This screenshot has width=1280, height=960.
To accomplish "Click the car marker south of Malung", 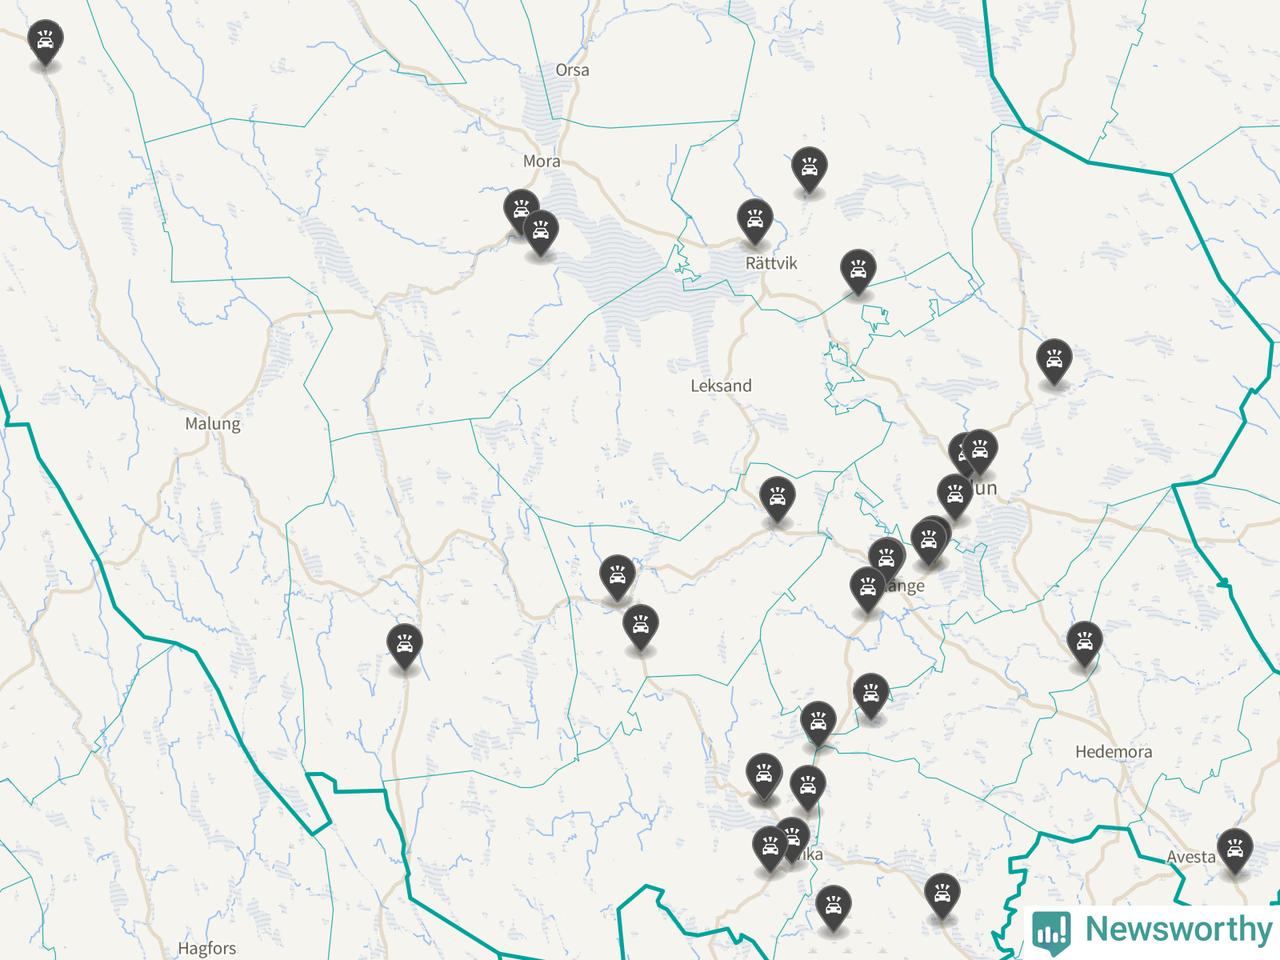I will (404, 645).
